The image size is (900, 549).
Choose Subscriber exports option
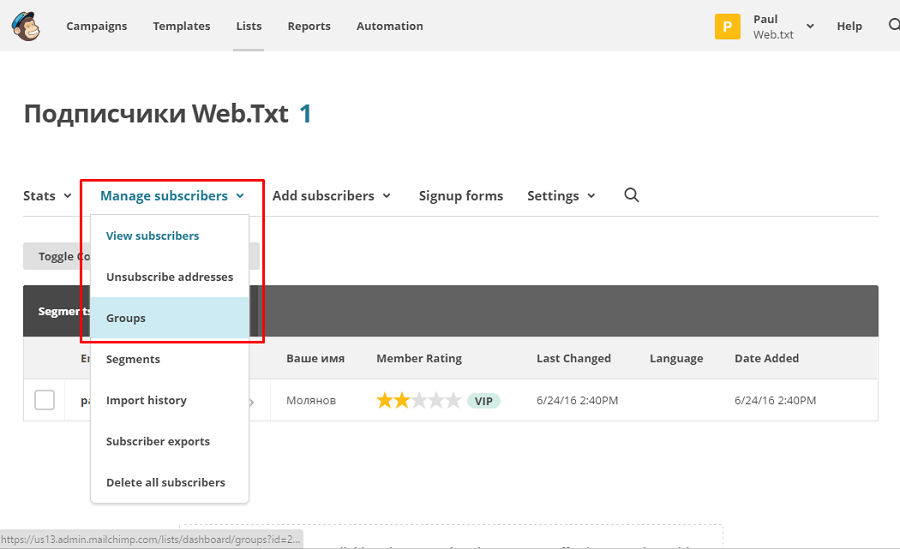170,441
